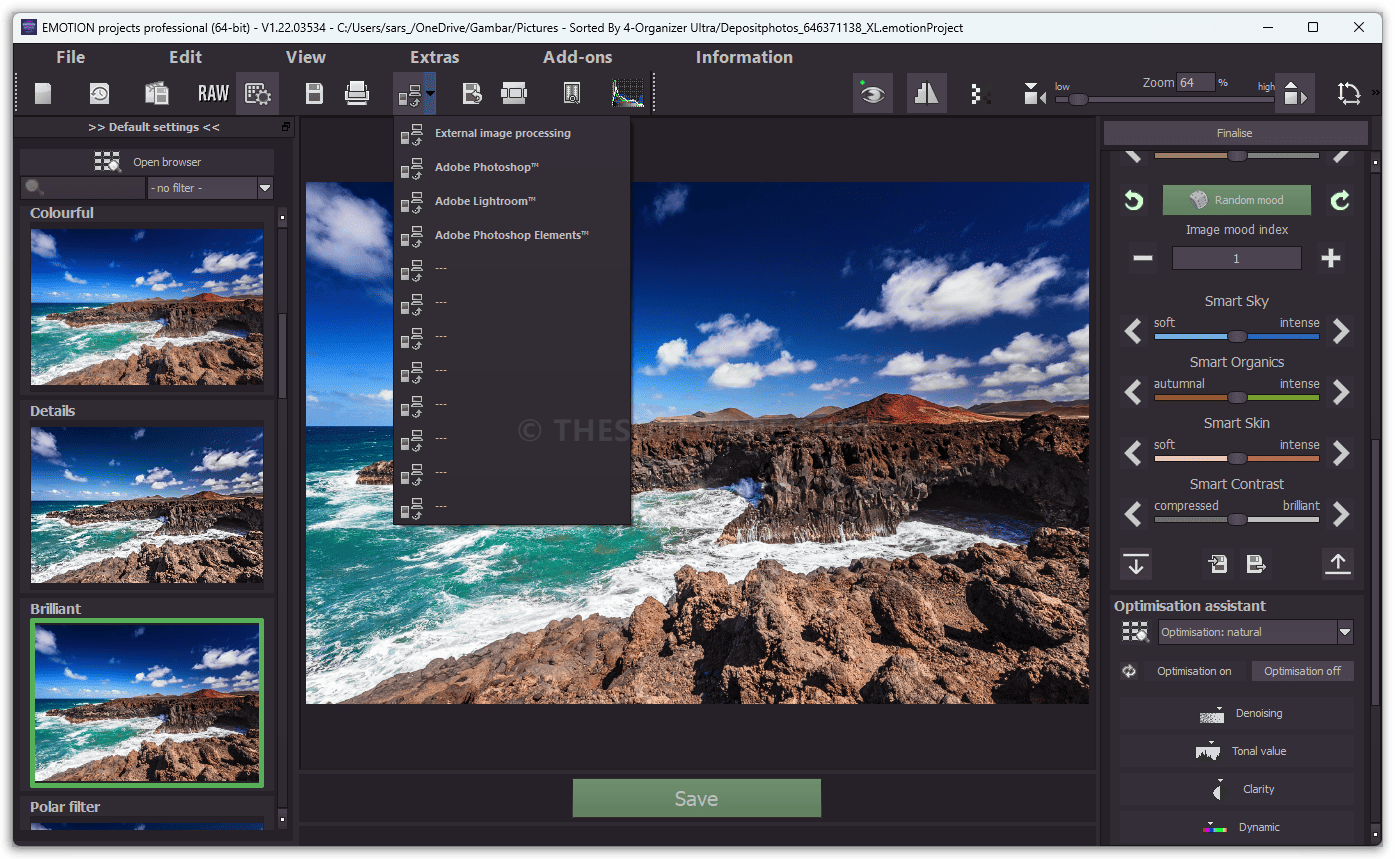
Task: Increase image mood index with plus
Action: (x=1330, y=258)
